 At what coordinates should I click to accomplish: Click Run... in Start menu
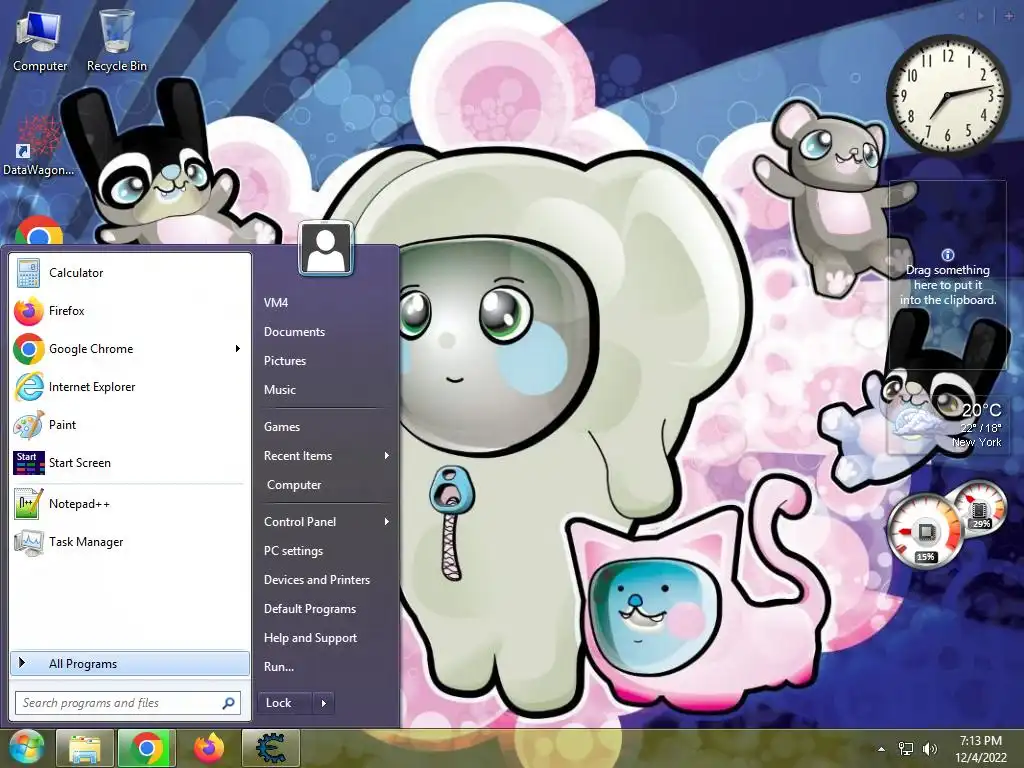(x=279, y=667)
